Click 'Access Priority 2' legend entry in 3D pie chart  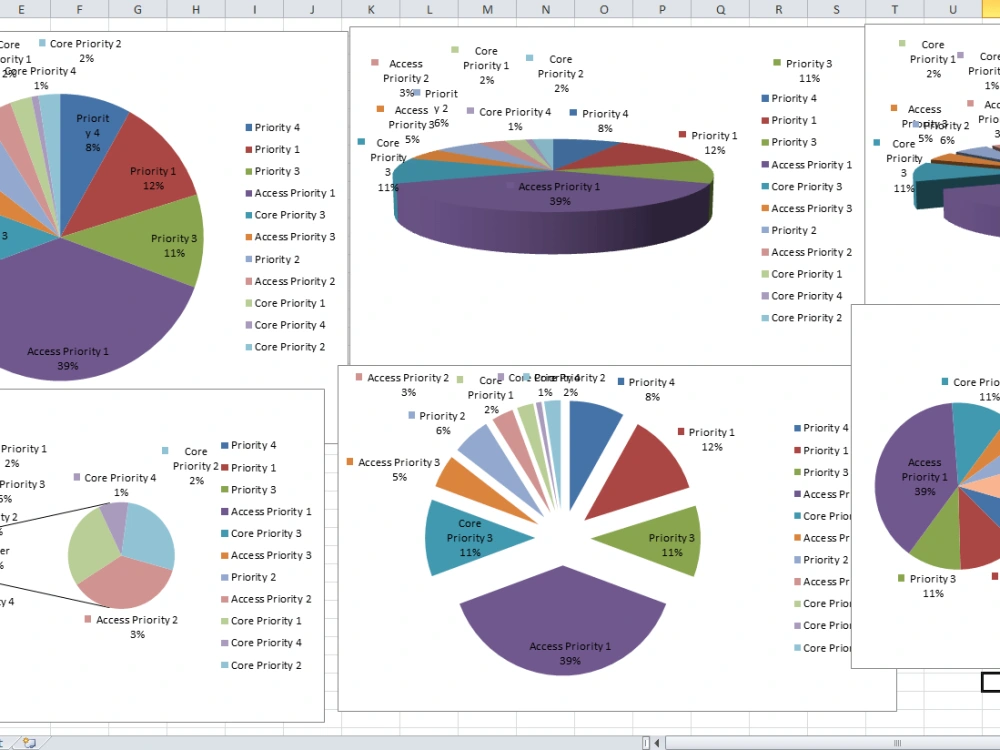coord(807,253)
